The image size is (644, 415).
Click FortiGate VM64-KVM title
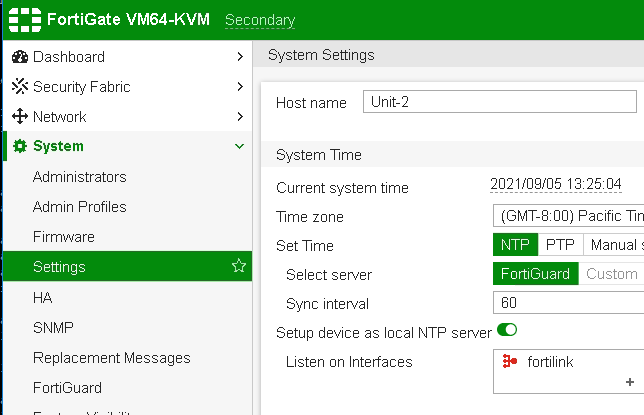click(x=128, y=19)
